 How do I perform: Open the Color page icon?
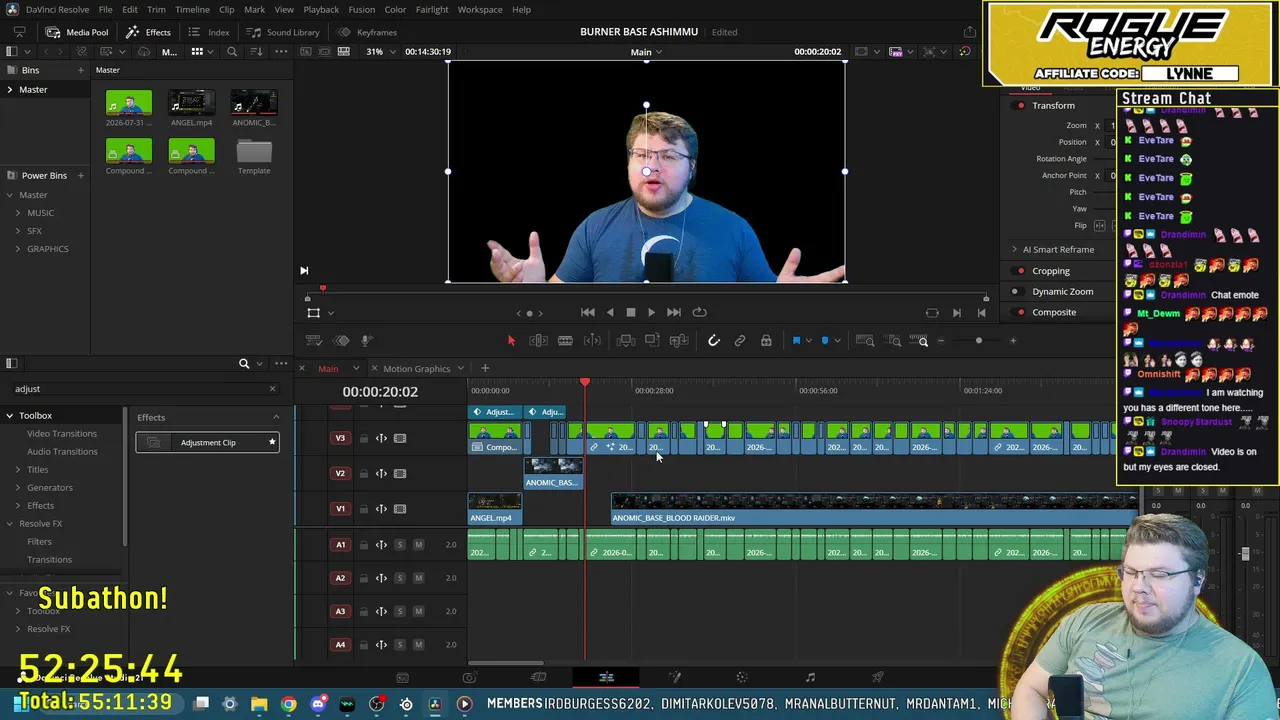741,678
